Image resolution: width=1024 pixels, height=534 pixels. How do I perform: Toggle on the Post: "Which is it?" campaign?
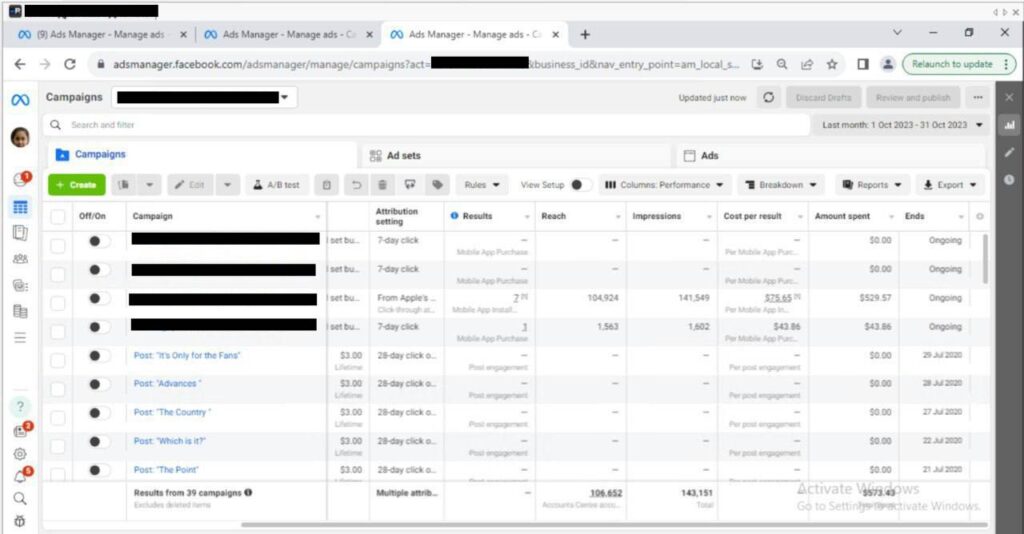(99, 441)
